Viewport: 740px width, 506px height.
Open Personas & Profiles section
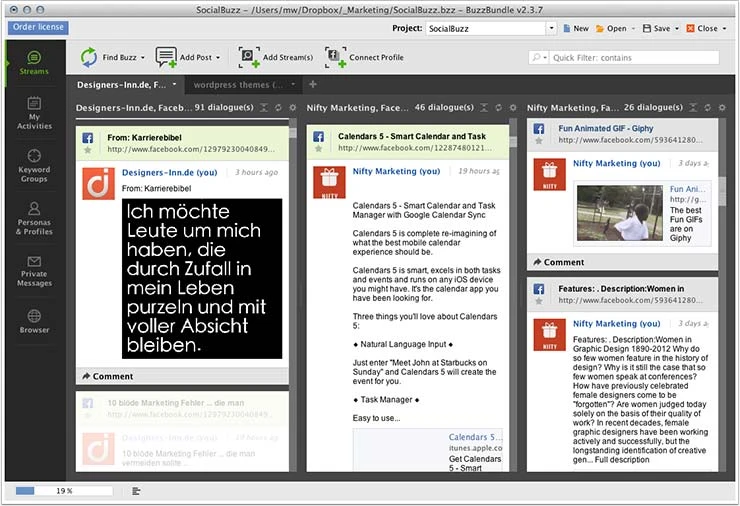coord(34,219)
